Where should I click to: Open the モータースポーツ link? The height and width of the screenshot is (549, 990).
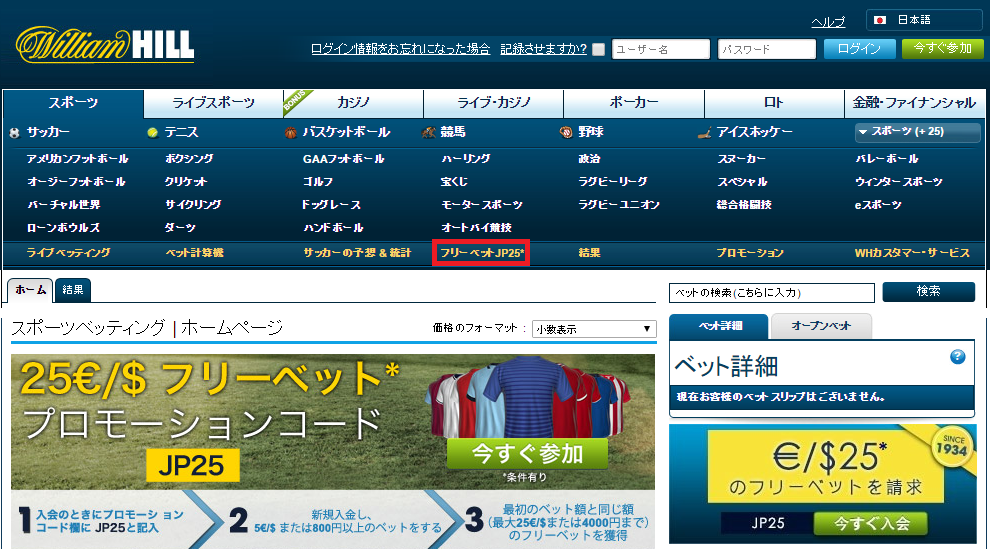(x=482, y=204)
